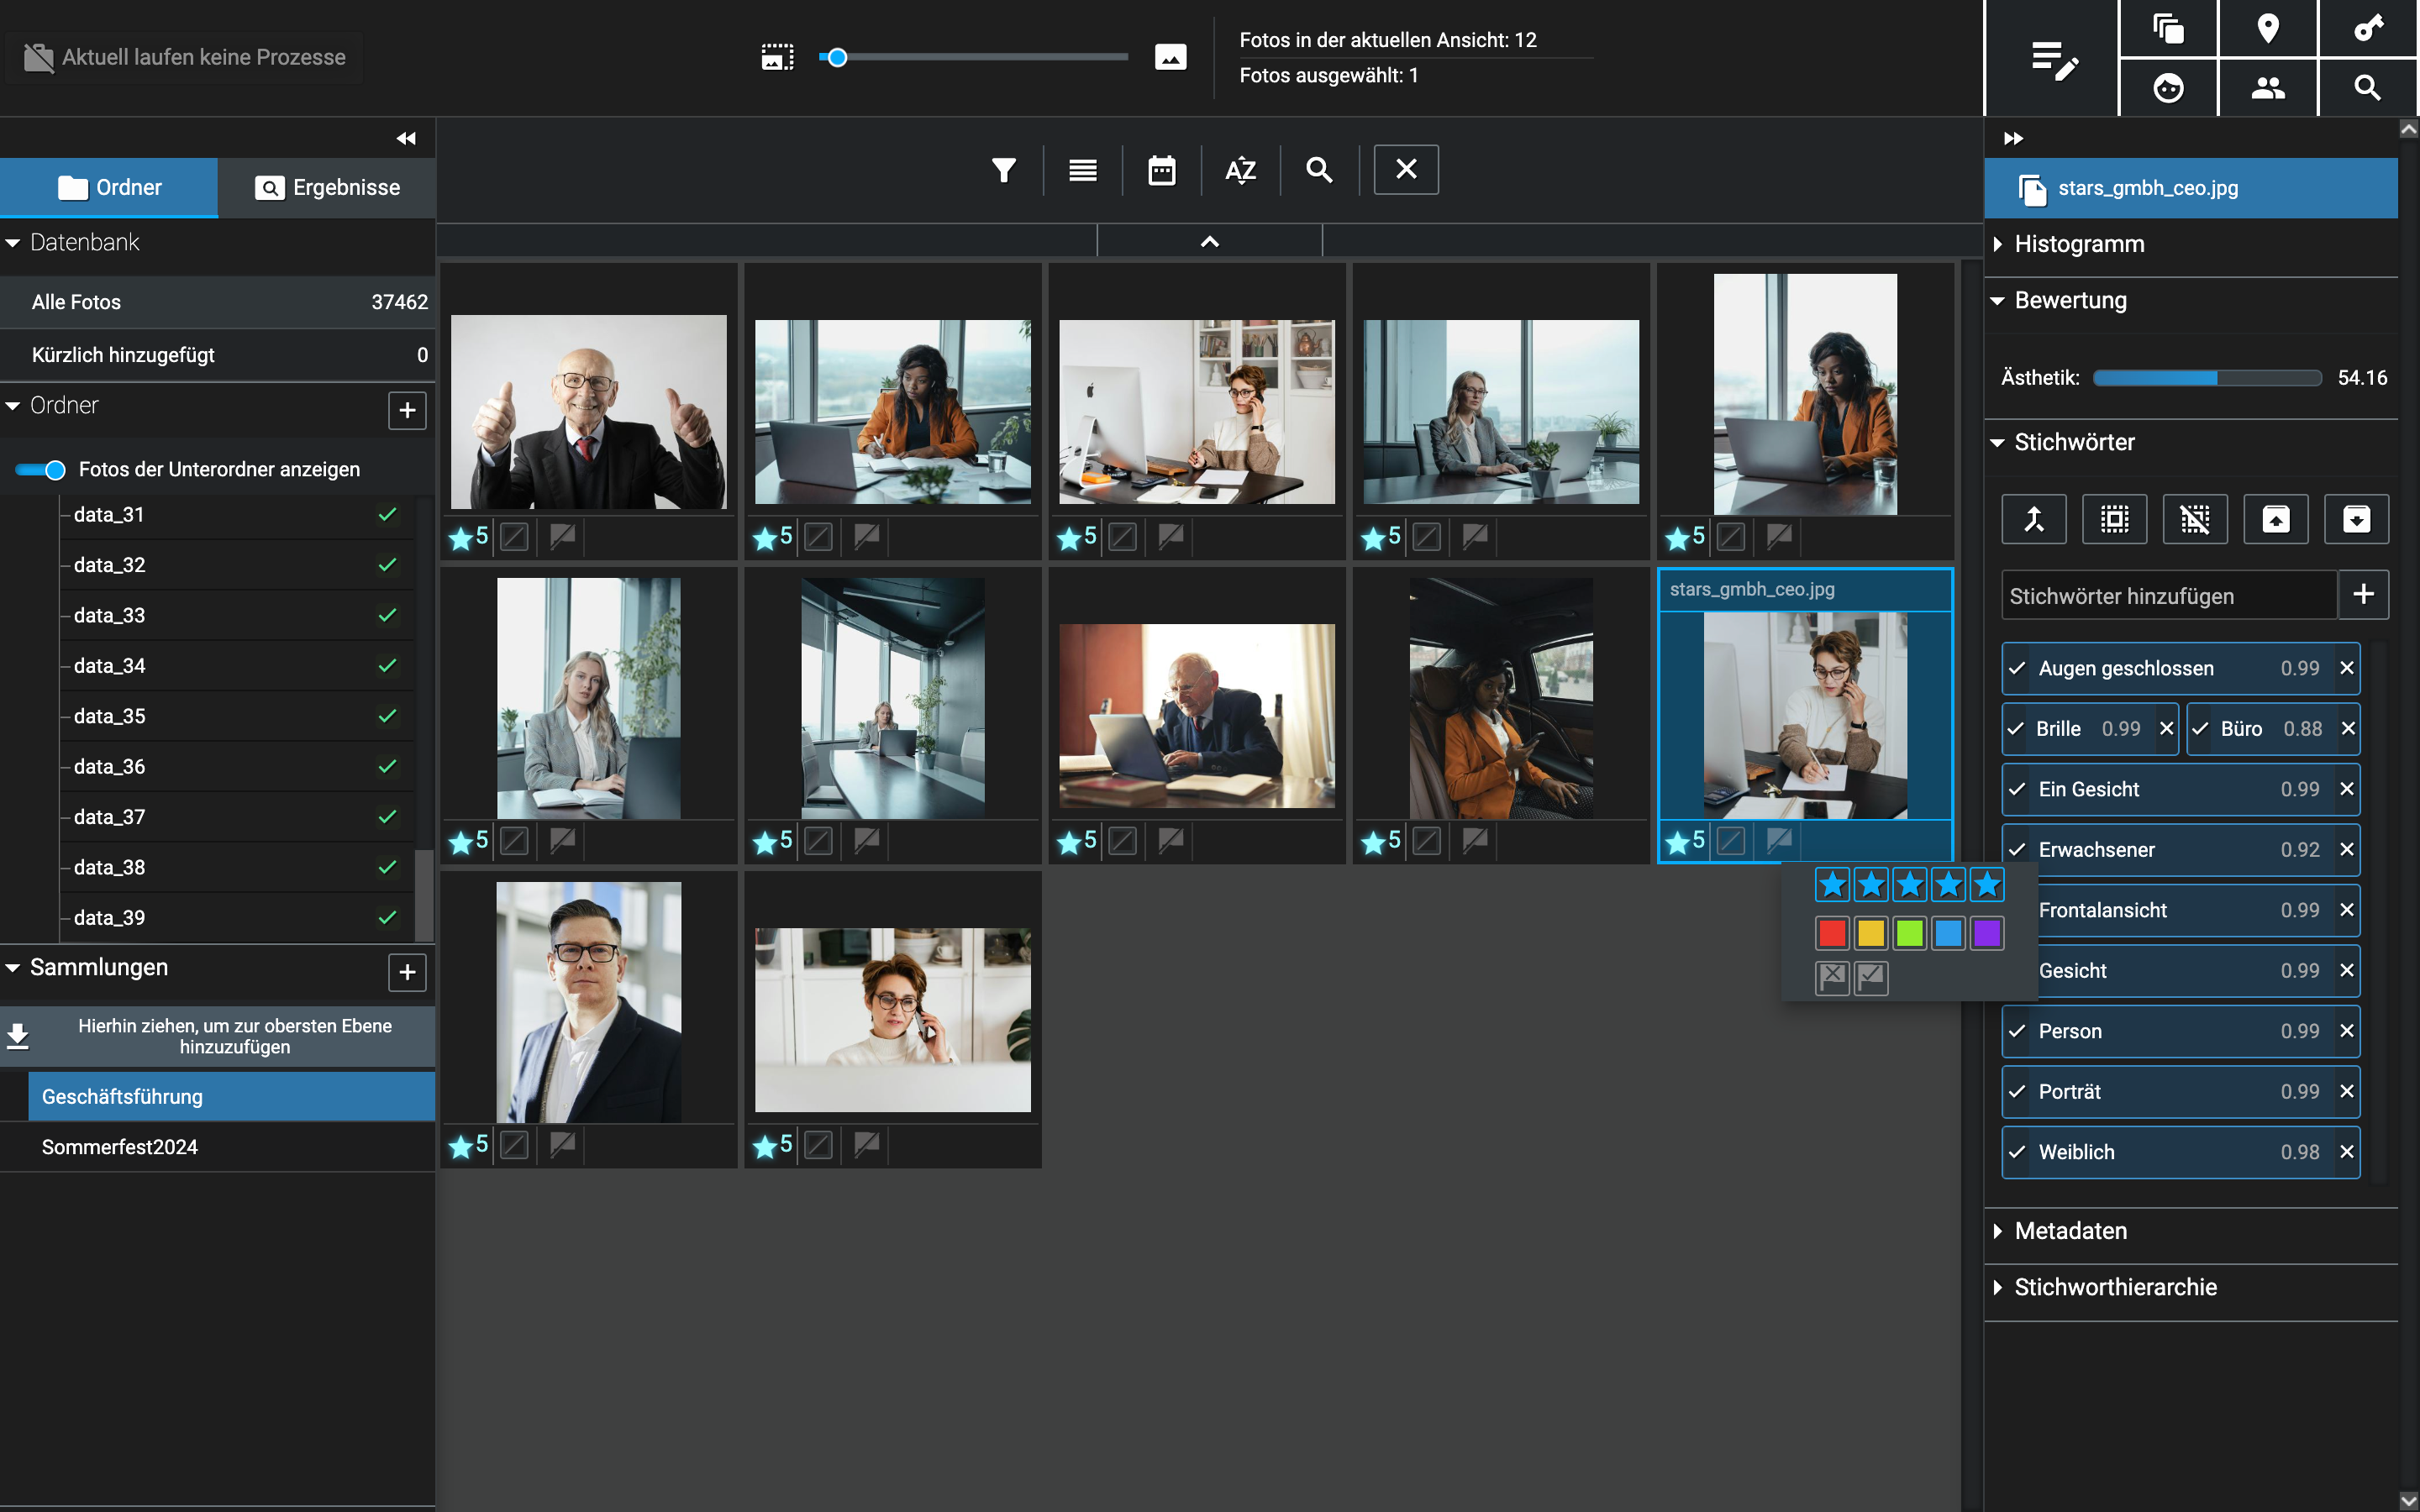The height and width of the screenshot is (1512, 2420).
Task: Click the duplicate finder icon
Action: 2168,28
